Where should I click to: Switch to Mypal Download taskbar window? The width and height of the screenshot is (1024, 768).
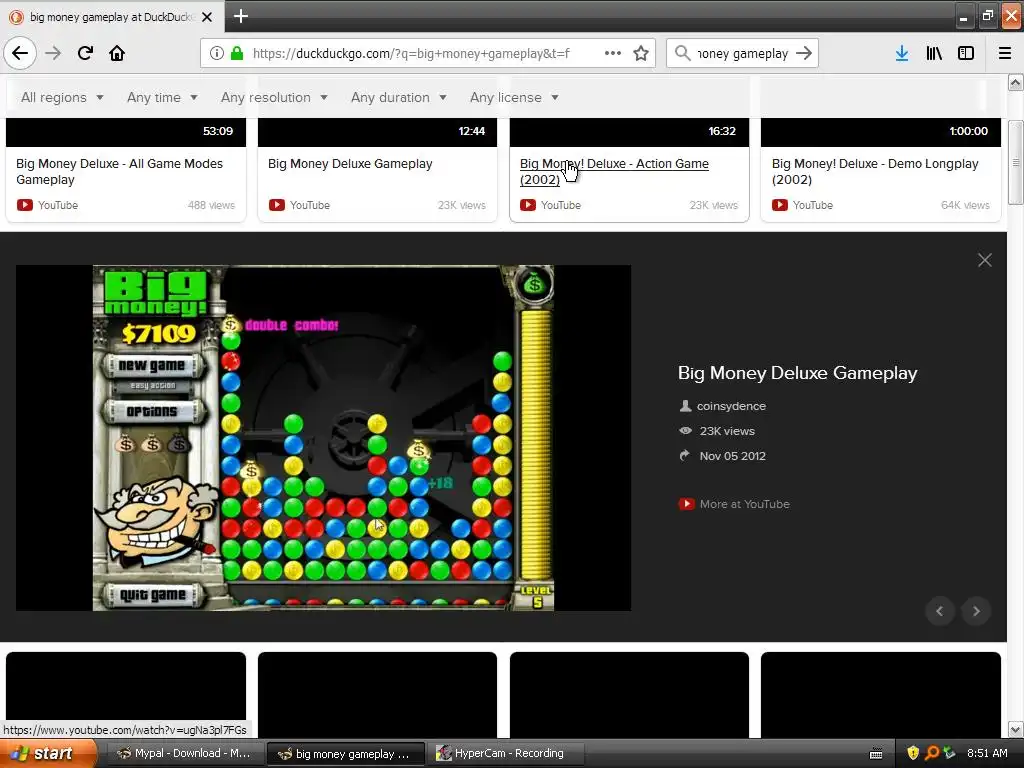[185, 753]
